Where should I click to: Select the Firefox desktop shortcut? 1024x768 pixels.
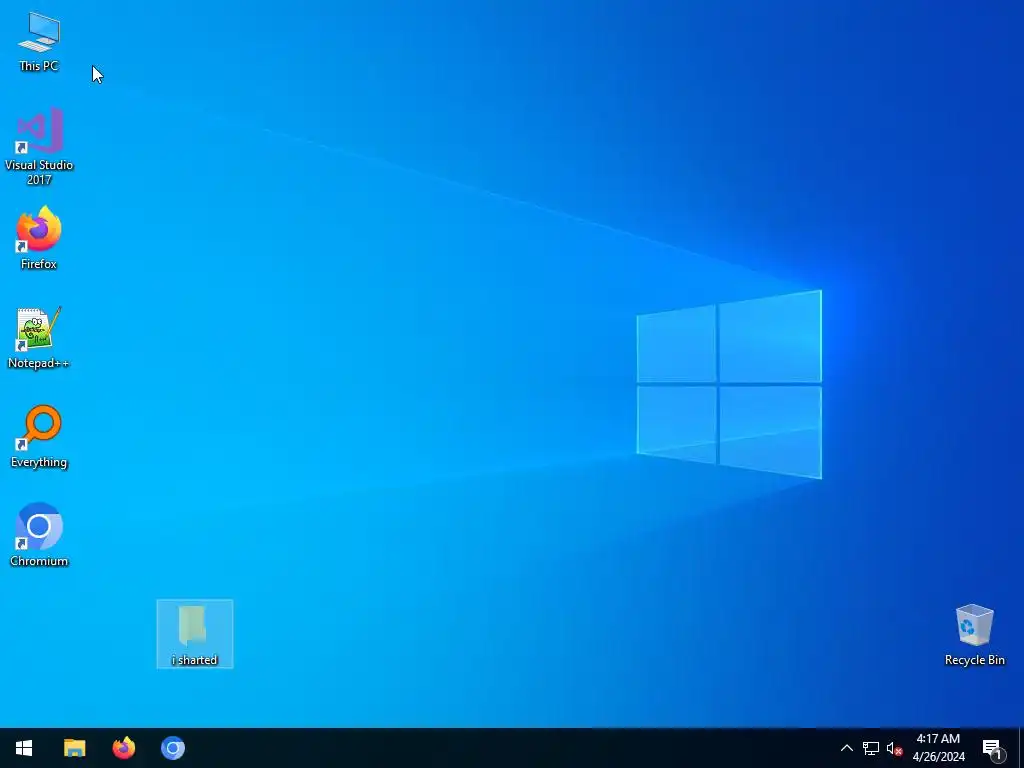39,238
